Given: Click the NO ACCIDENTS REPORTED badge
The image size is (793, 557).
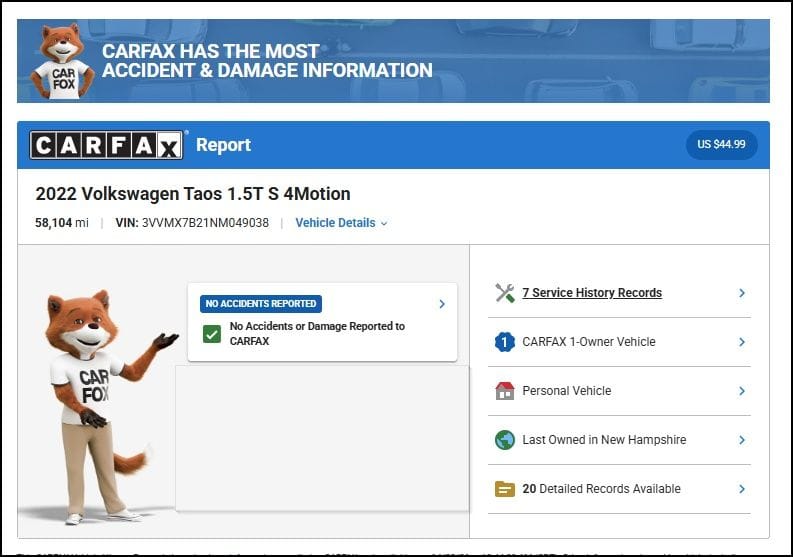Looking at the screenshot, I should coord(261,304).
